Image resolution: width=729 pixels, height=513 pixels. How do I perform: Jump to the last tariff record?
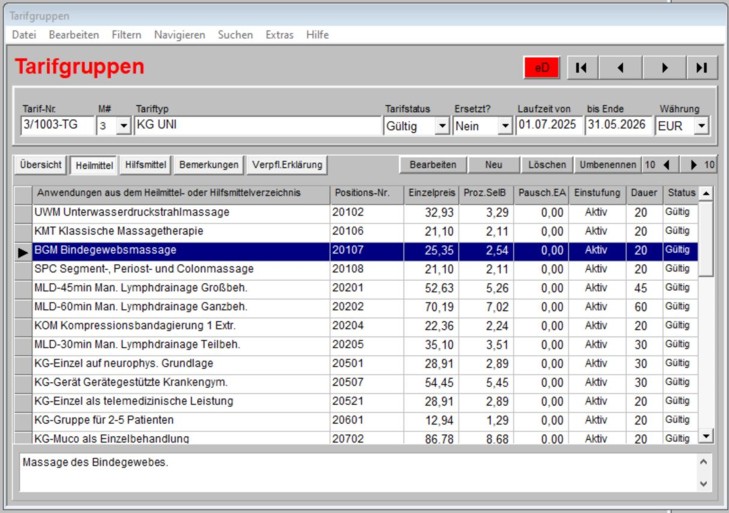pyautogui.click(x=701, y=67)
